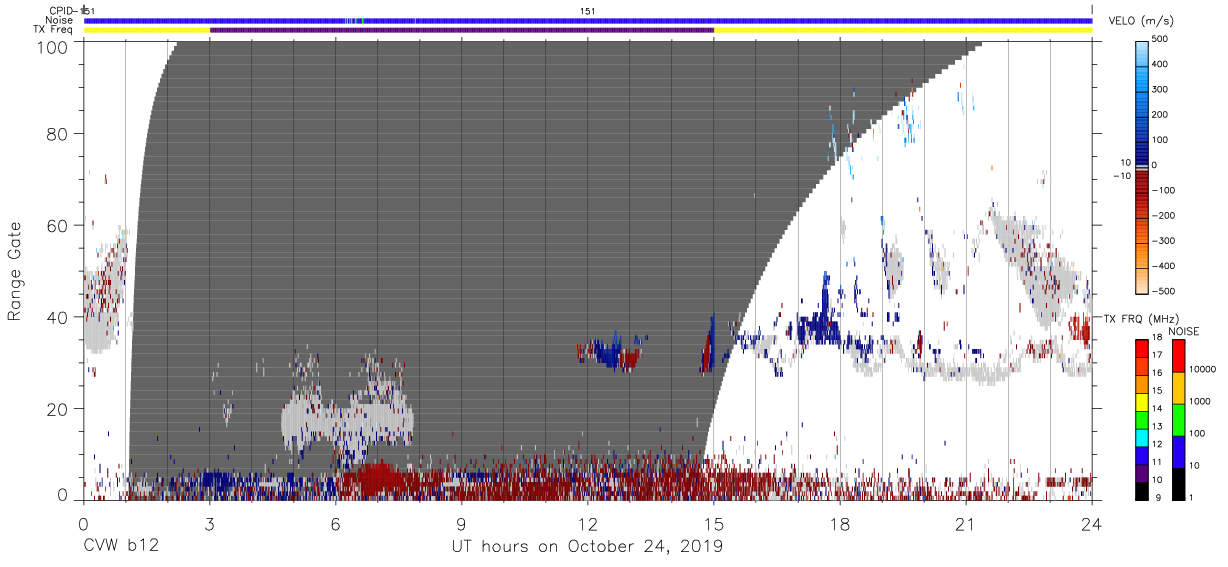This screenshot has height=567, width=1228.
Task: Click the blue Noise strip above the plot
Action: [x=588, y=20]
